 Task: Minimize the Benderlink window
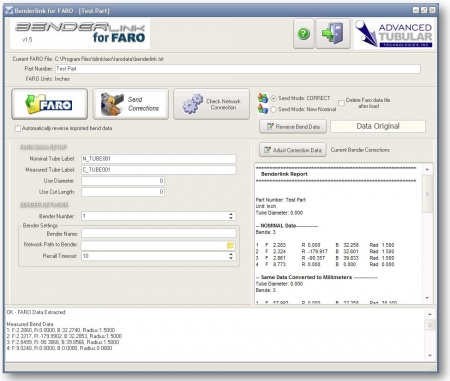coord(416,10)
